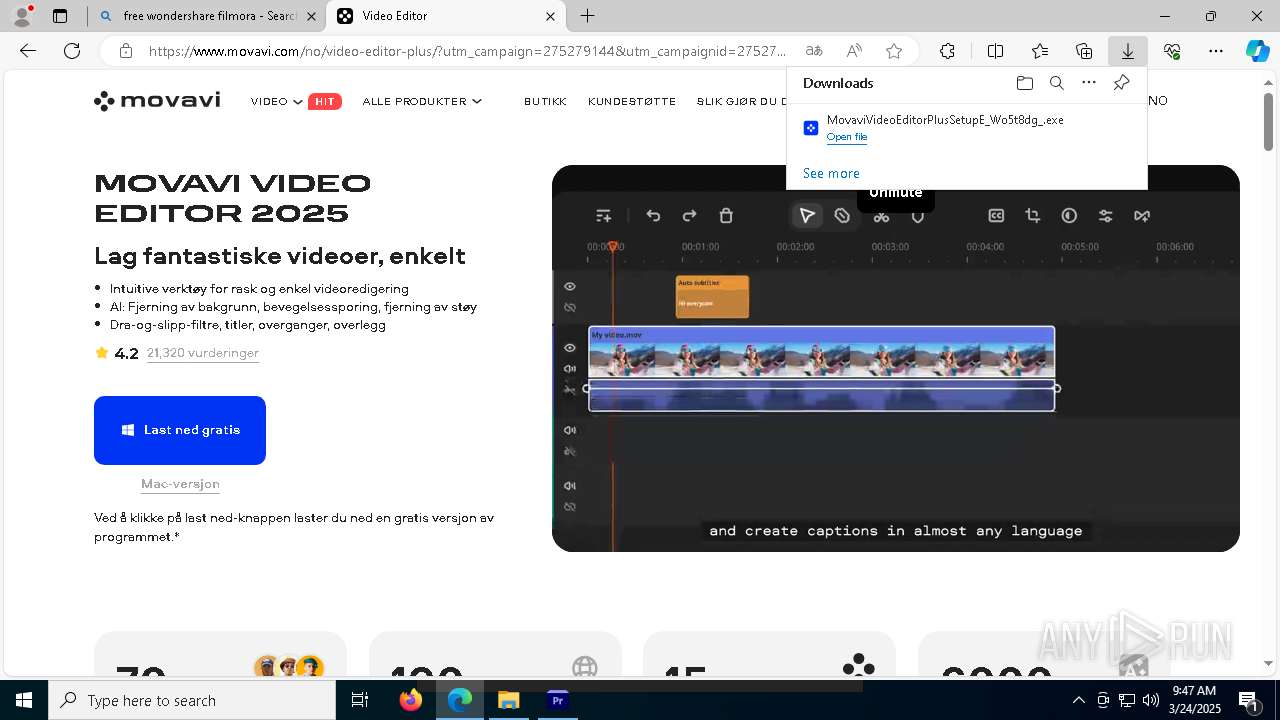Toggle subtitle track link icon
Image resolution: width=1280 pixels, height=720 pixels.
(x=570, y=308)
